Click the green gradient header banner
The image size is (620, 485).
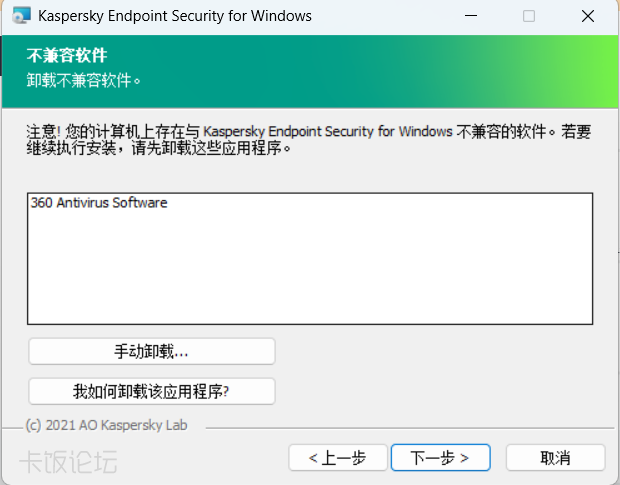coord(400,70)
